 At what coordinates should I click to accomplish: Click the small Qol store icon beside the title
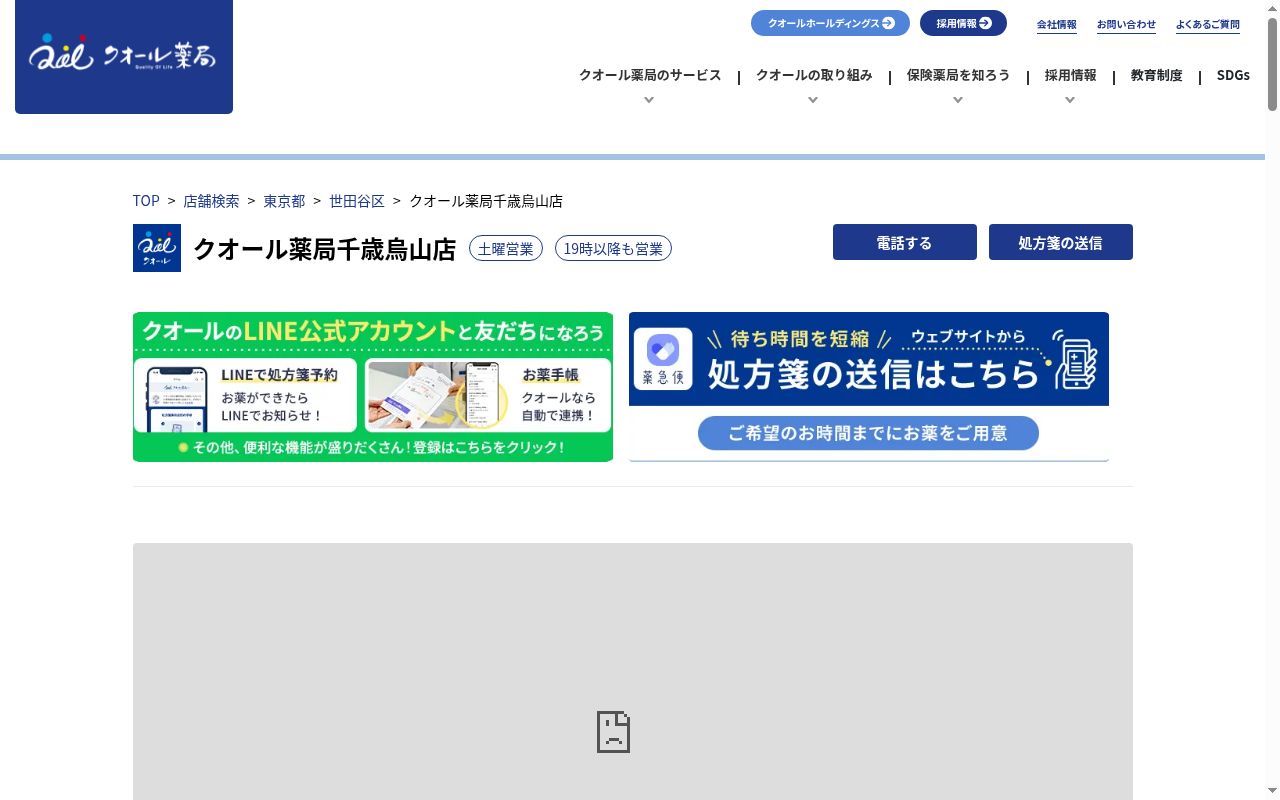click(157, 248)
